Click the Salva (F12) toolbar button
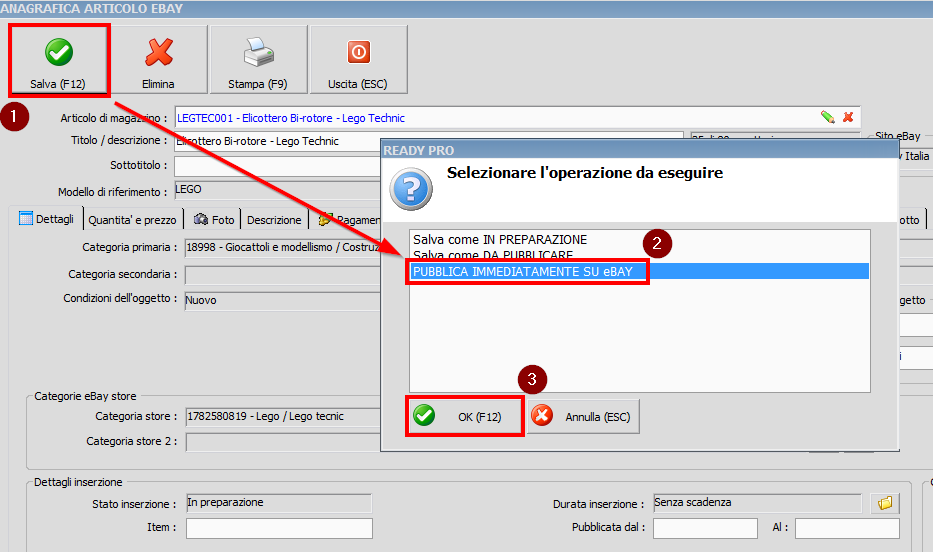 tap(59, 59)
